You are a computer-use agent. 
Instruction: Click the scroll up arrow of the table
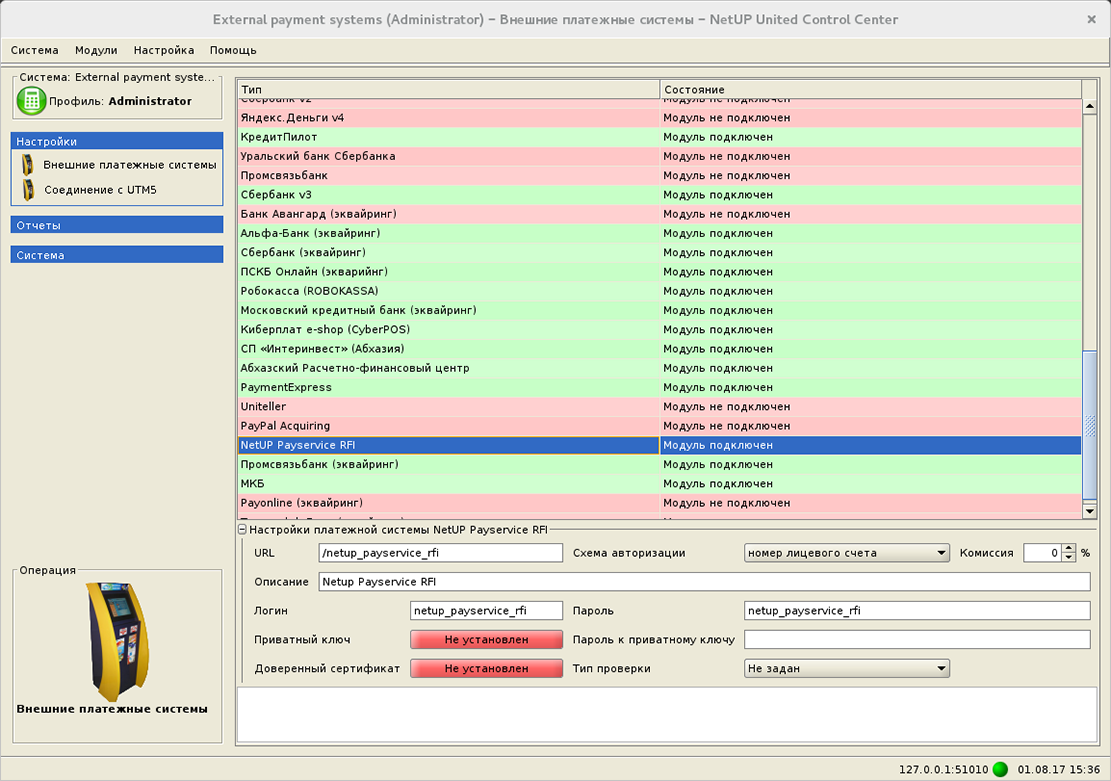(x=1090, y=106)
